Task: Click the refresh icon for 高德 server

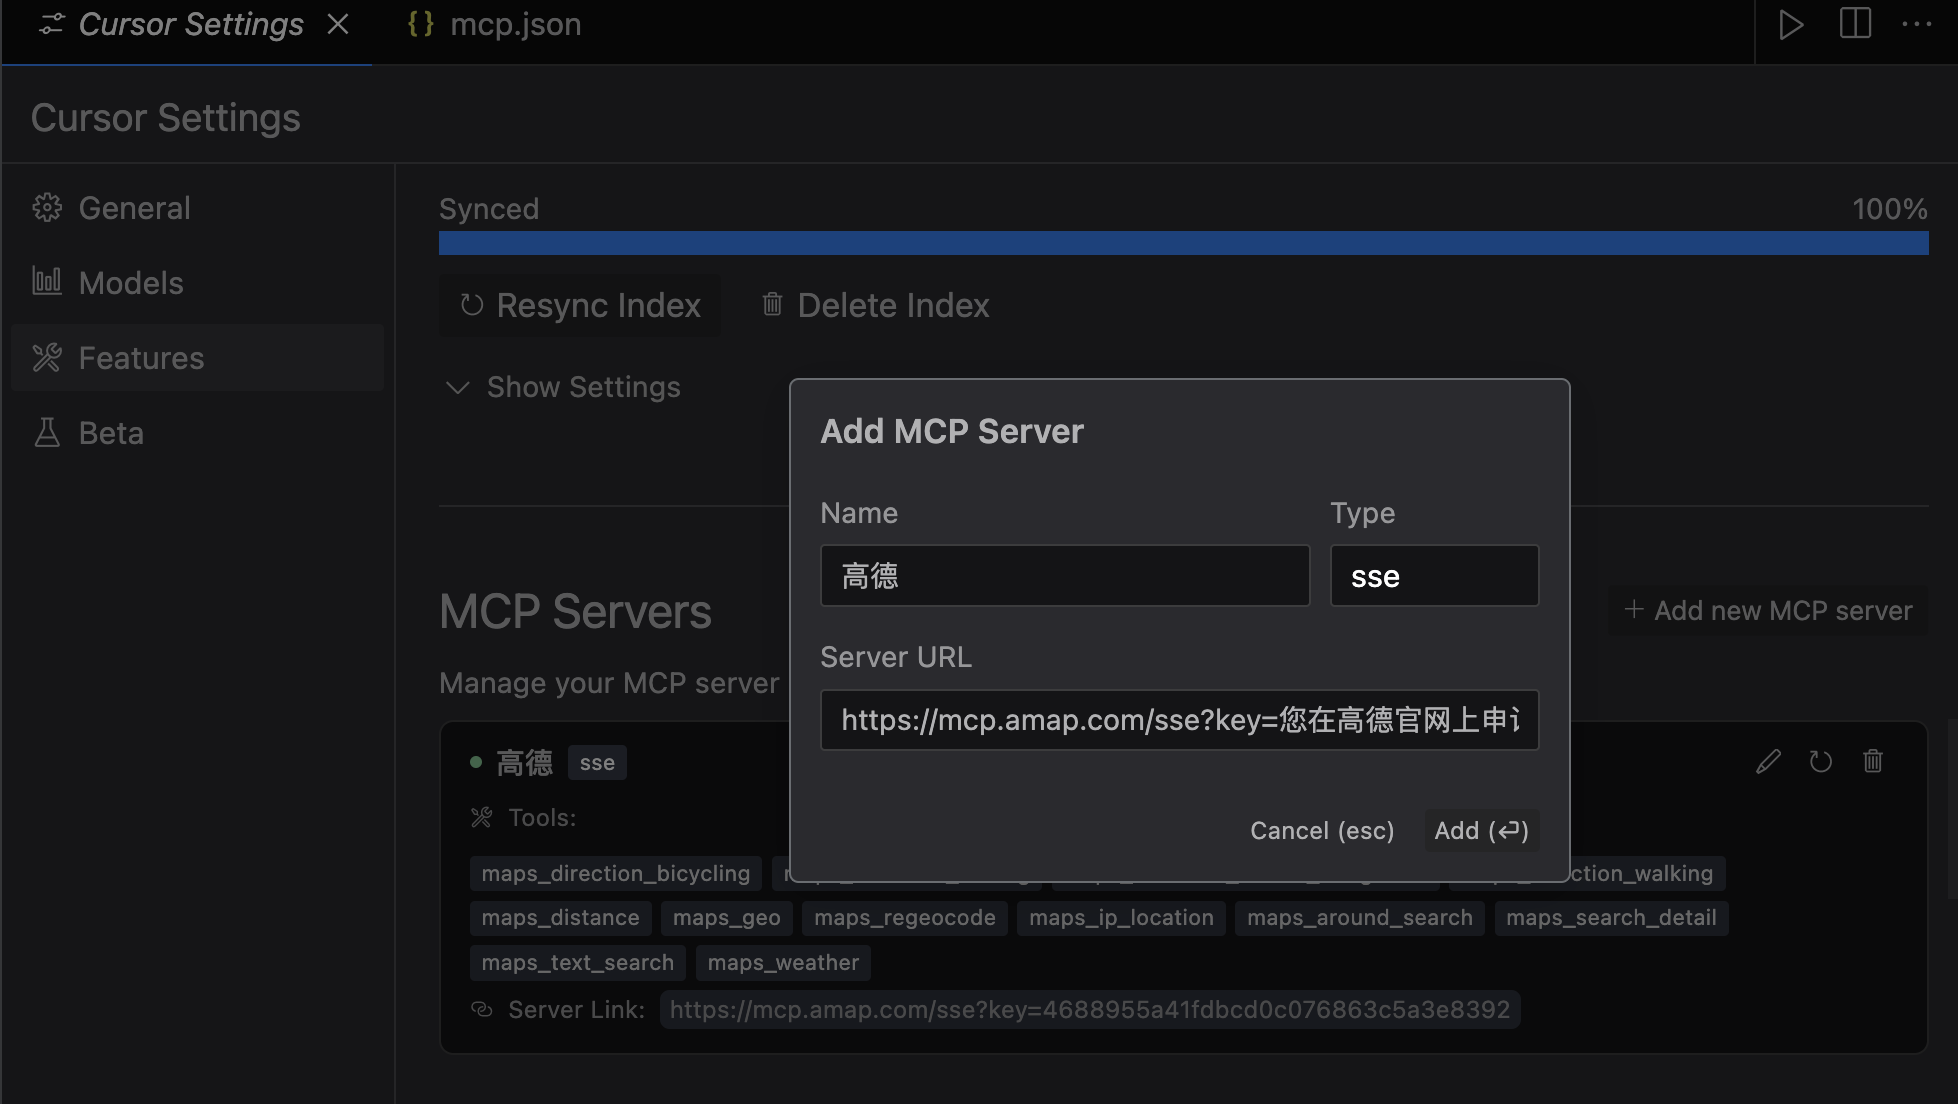Action: [1821, 762]
